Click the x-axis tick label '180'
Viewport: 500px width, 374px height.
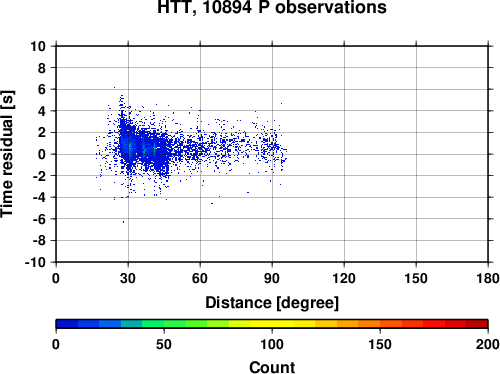(x=488, y=278)
